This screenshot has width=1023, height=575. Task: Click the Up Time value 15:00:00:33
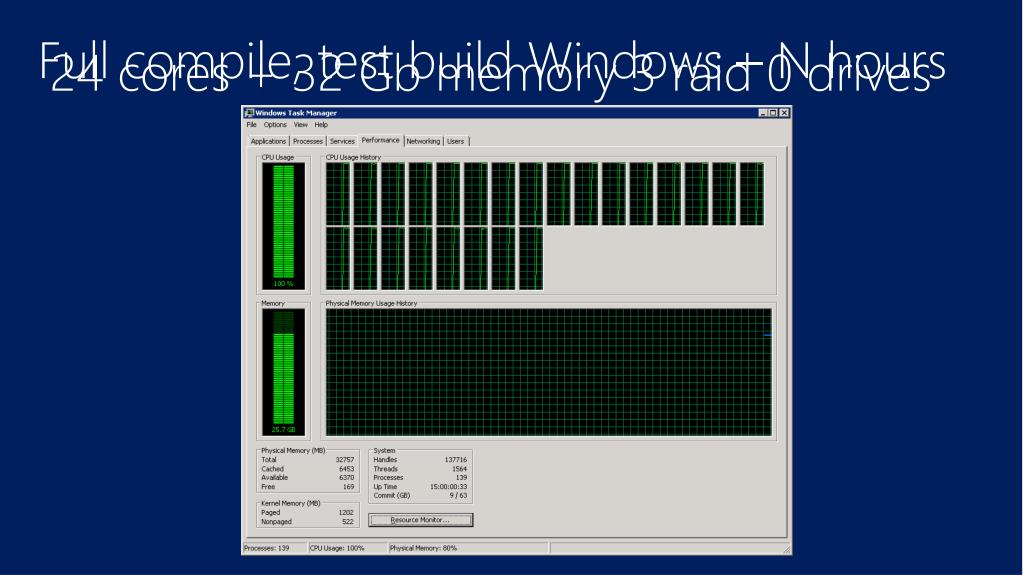448,487
